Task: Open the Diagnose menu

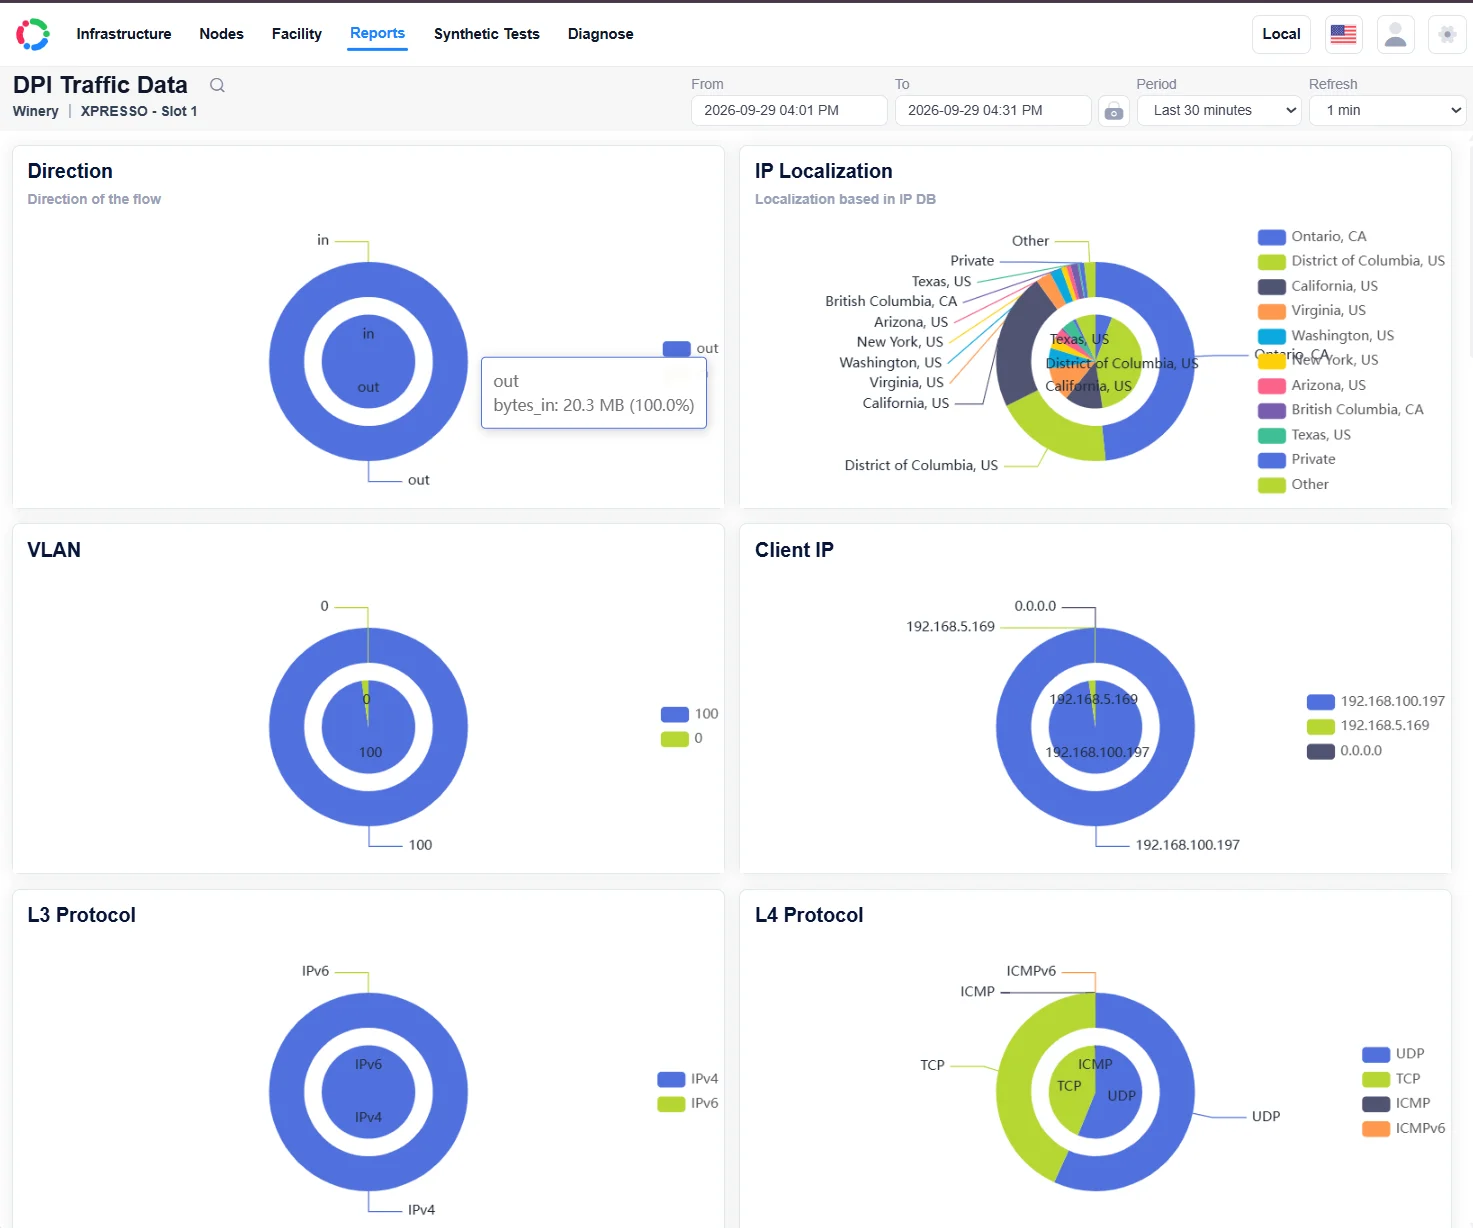Action: 601,34
